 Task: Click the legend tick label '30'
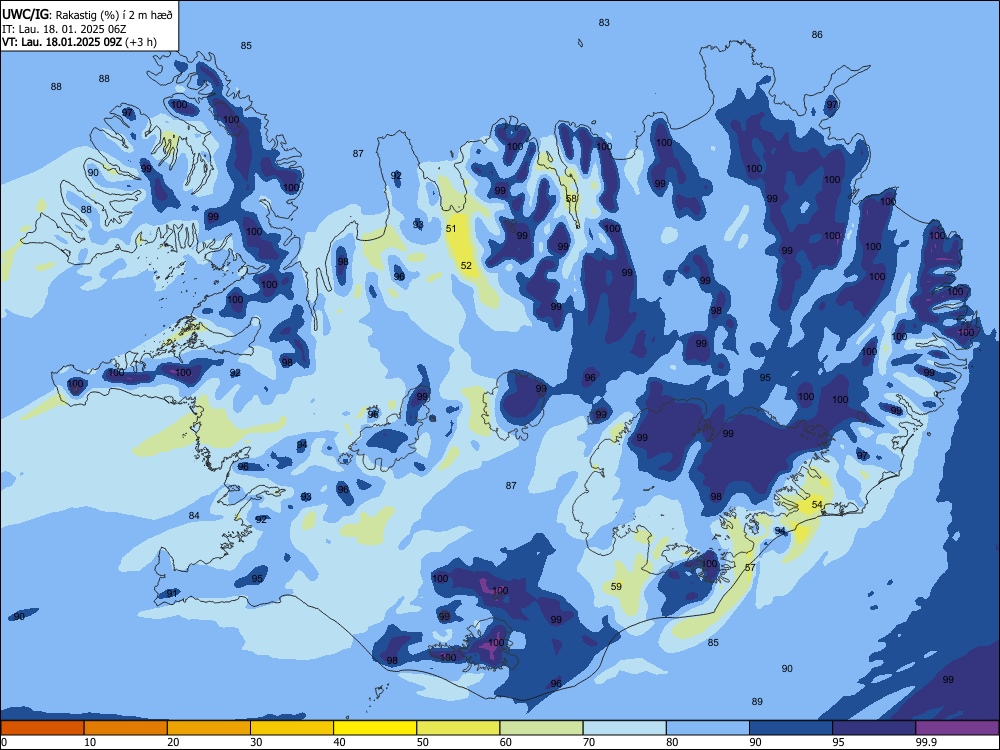(256, 742)
